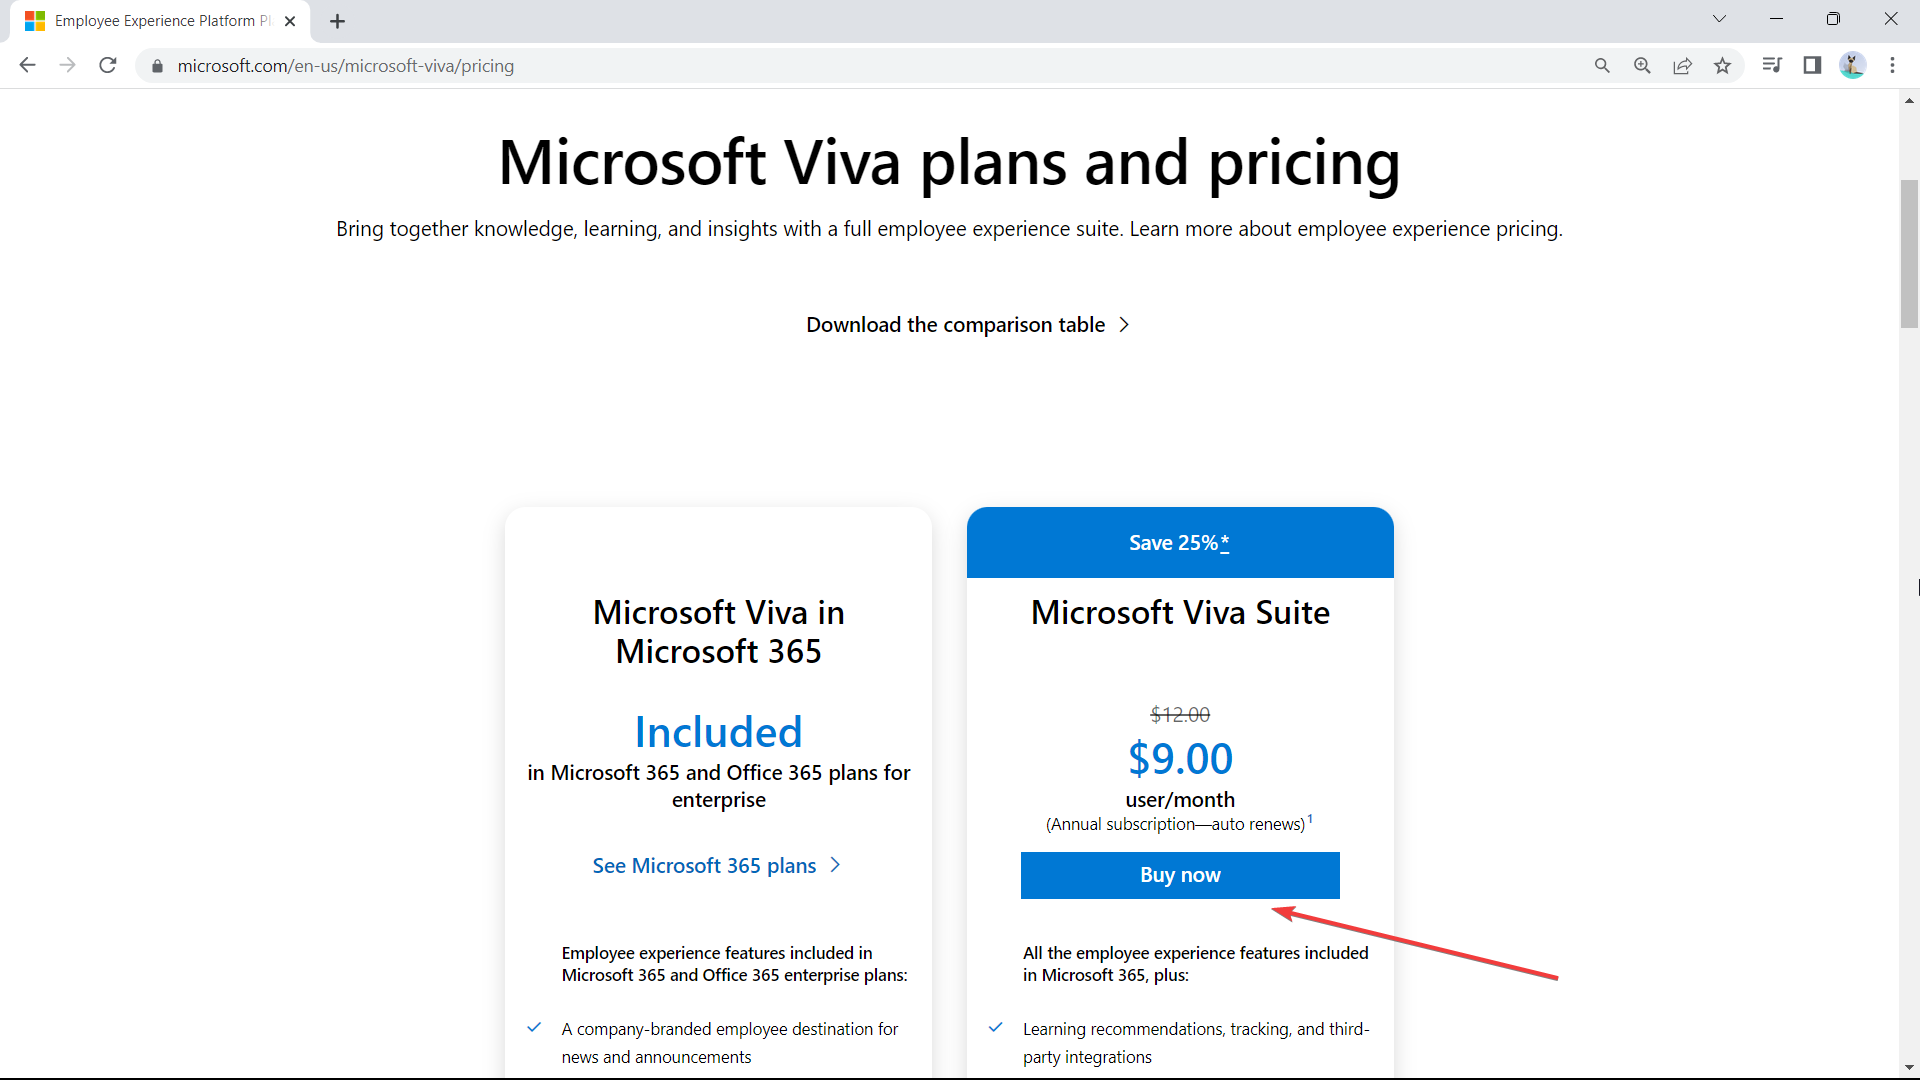Viewport: 1920px width, 1080px height.
Task: Click the browser back arrow
Action: pyautogui.click(x=27, y=66)
